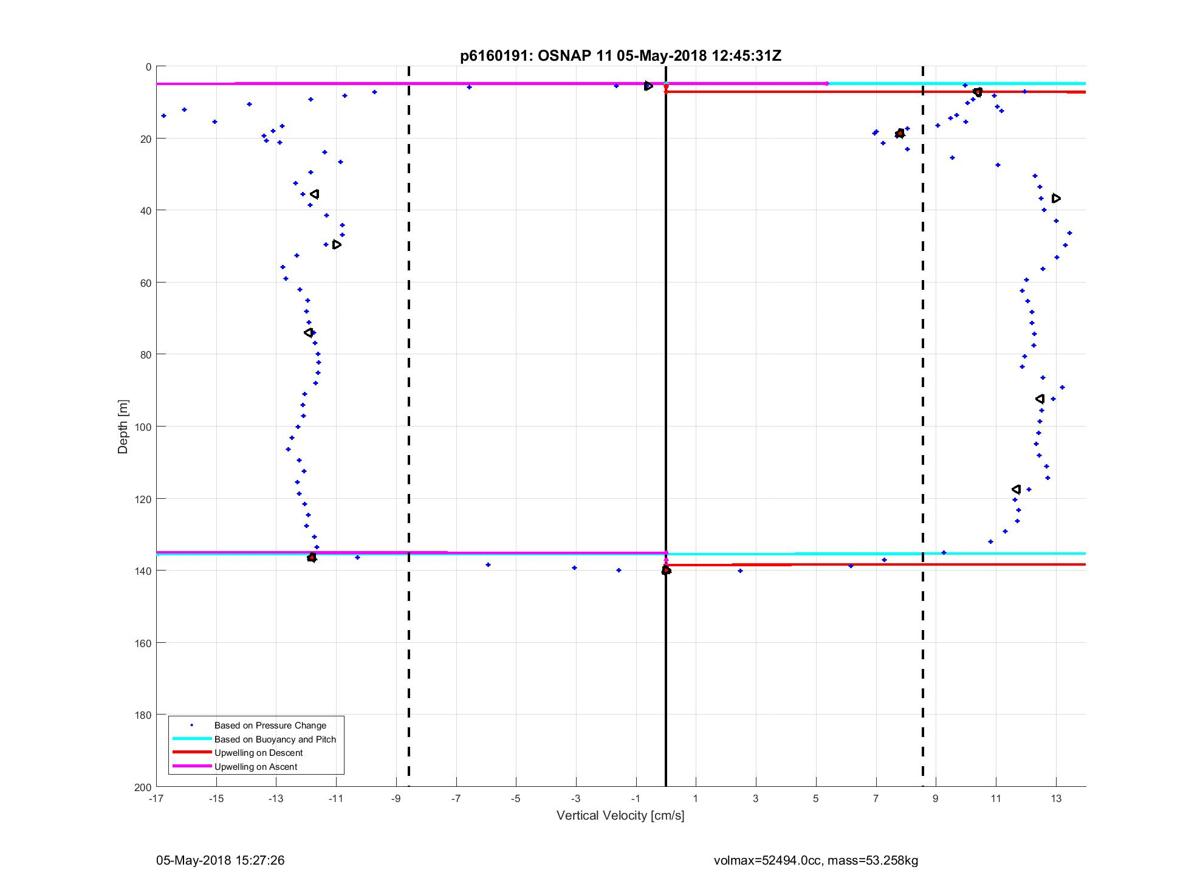
Task: Click triangle marker on ascent profile near 74 m depth
Action: coord(309,332)
